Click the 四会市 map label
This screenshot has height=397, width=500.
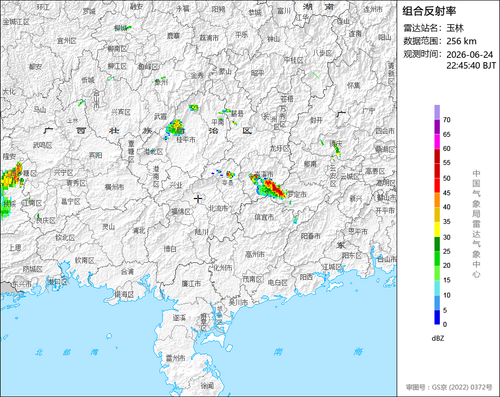(385, 131)
